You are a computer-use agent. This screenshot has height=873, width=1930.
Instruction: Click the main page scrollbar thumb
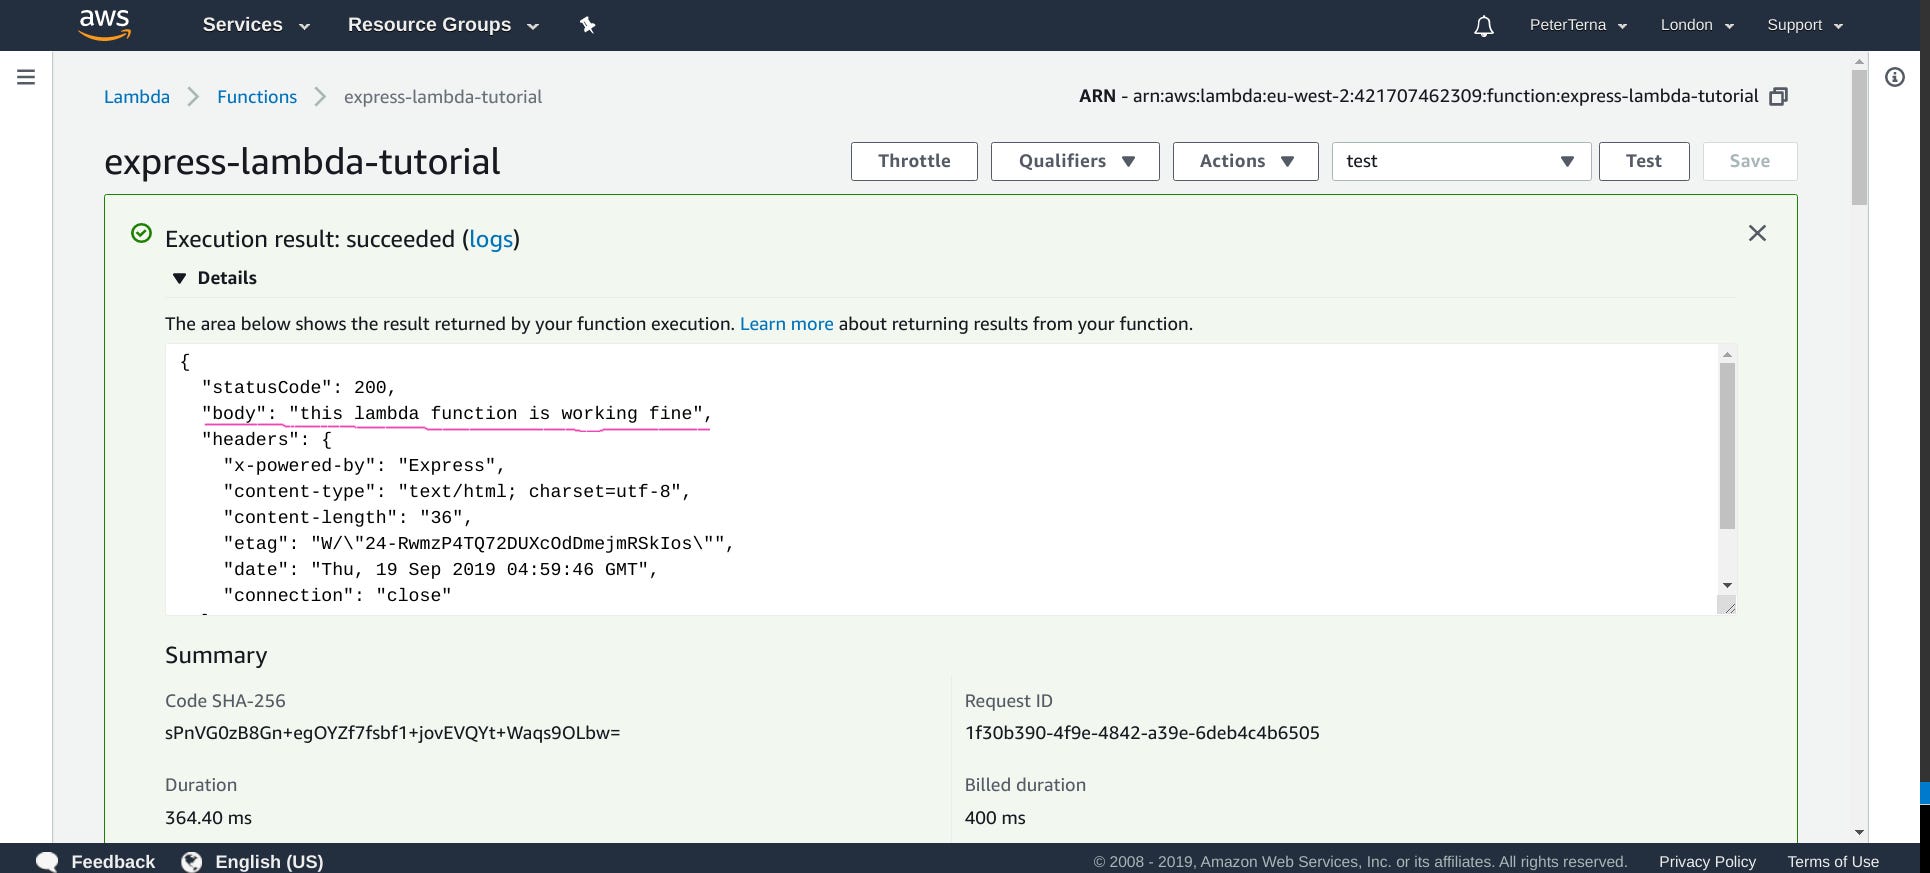click(x=1859, y=137)
